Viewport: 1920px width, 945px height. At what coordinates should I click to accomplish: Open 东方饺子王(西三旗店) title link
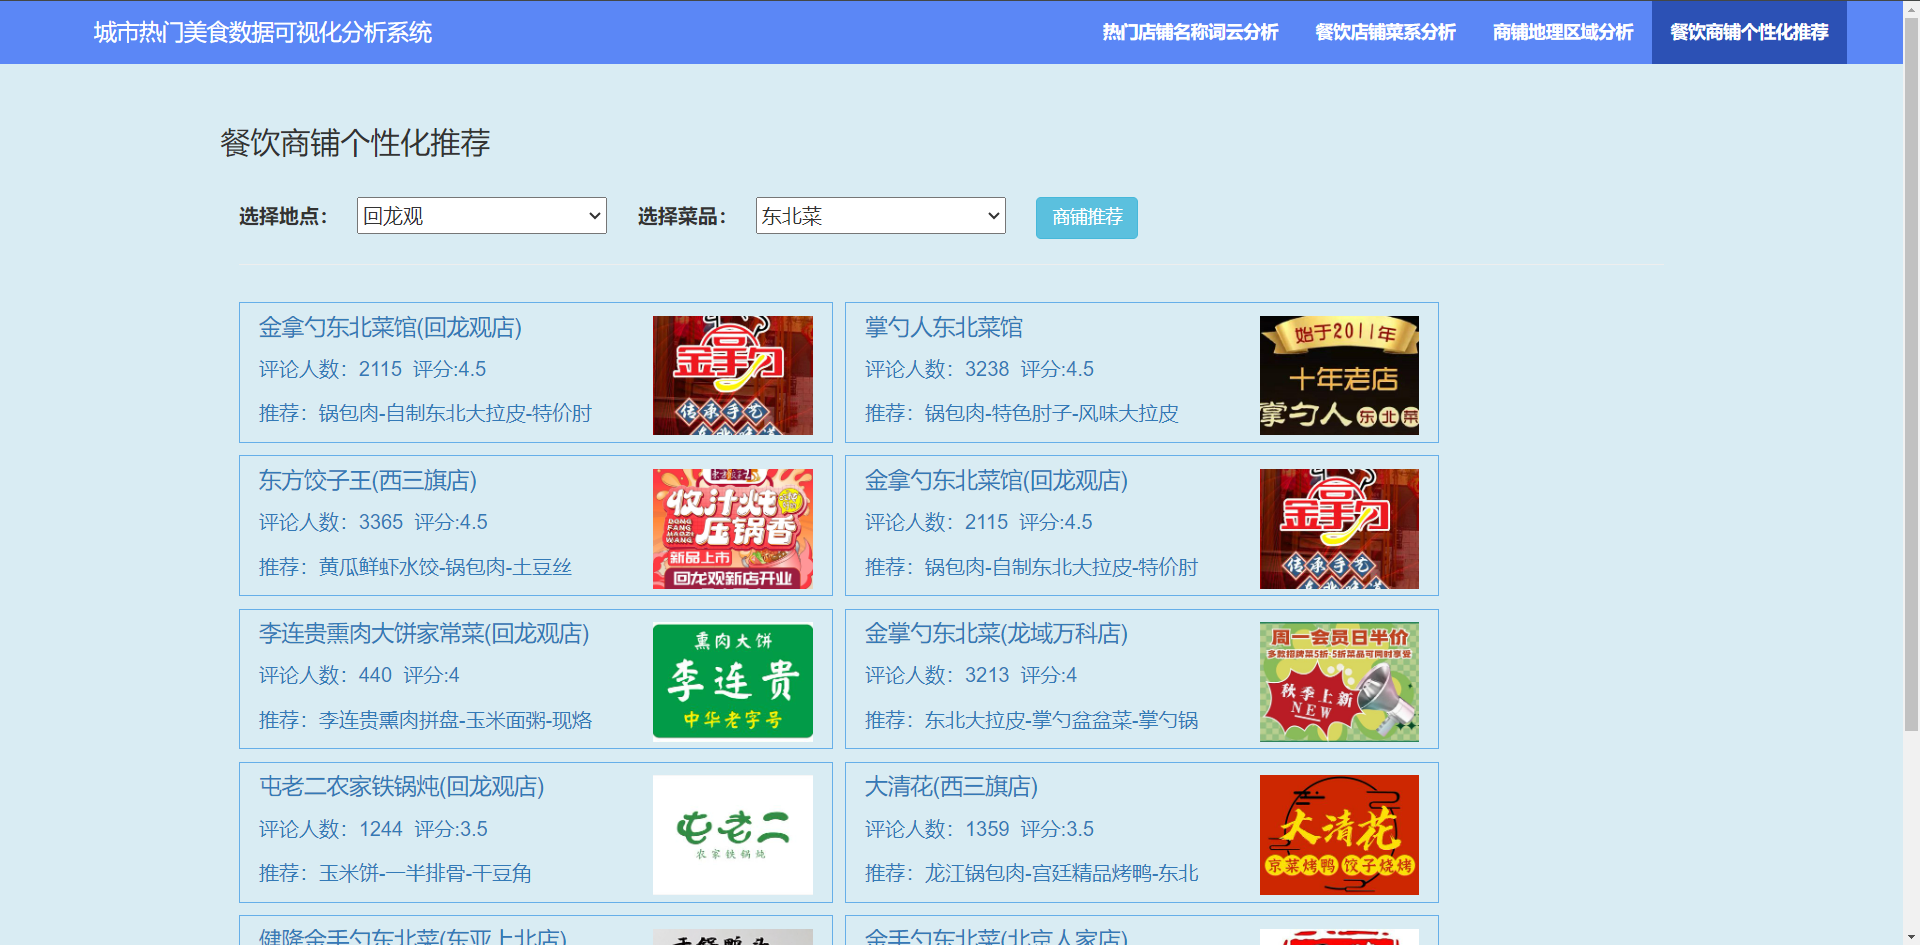point(368,480)
